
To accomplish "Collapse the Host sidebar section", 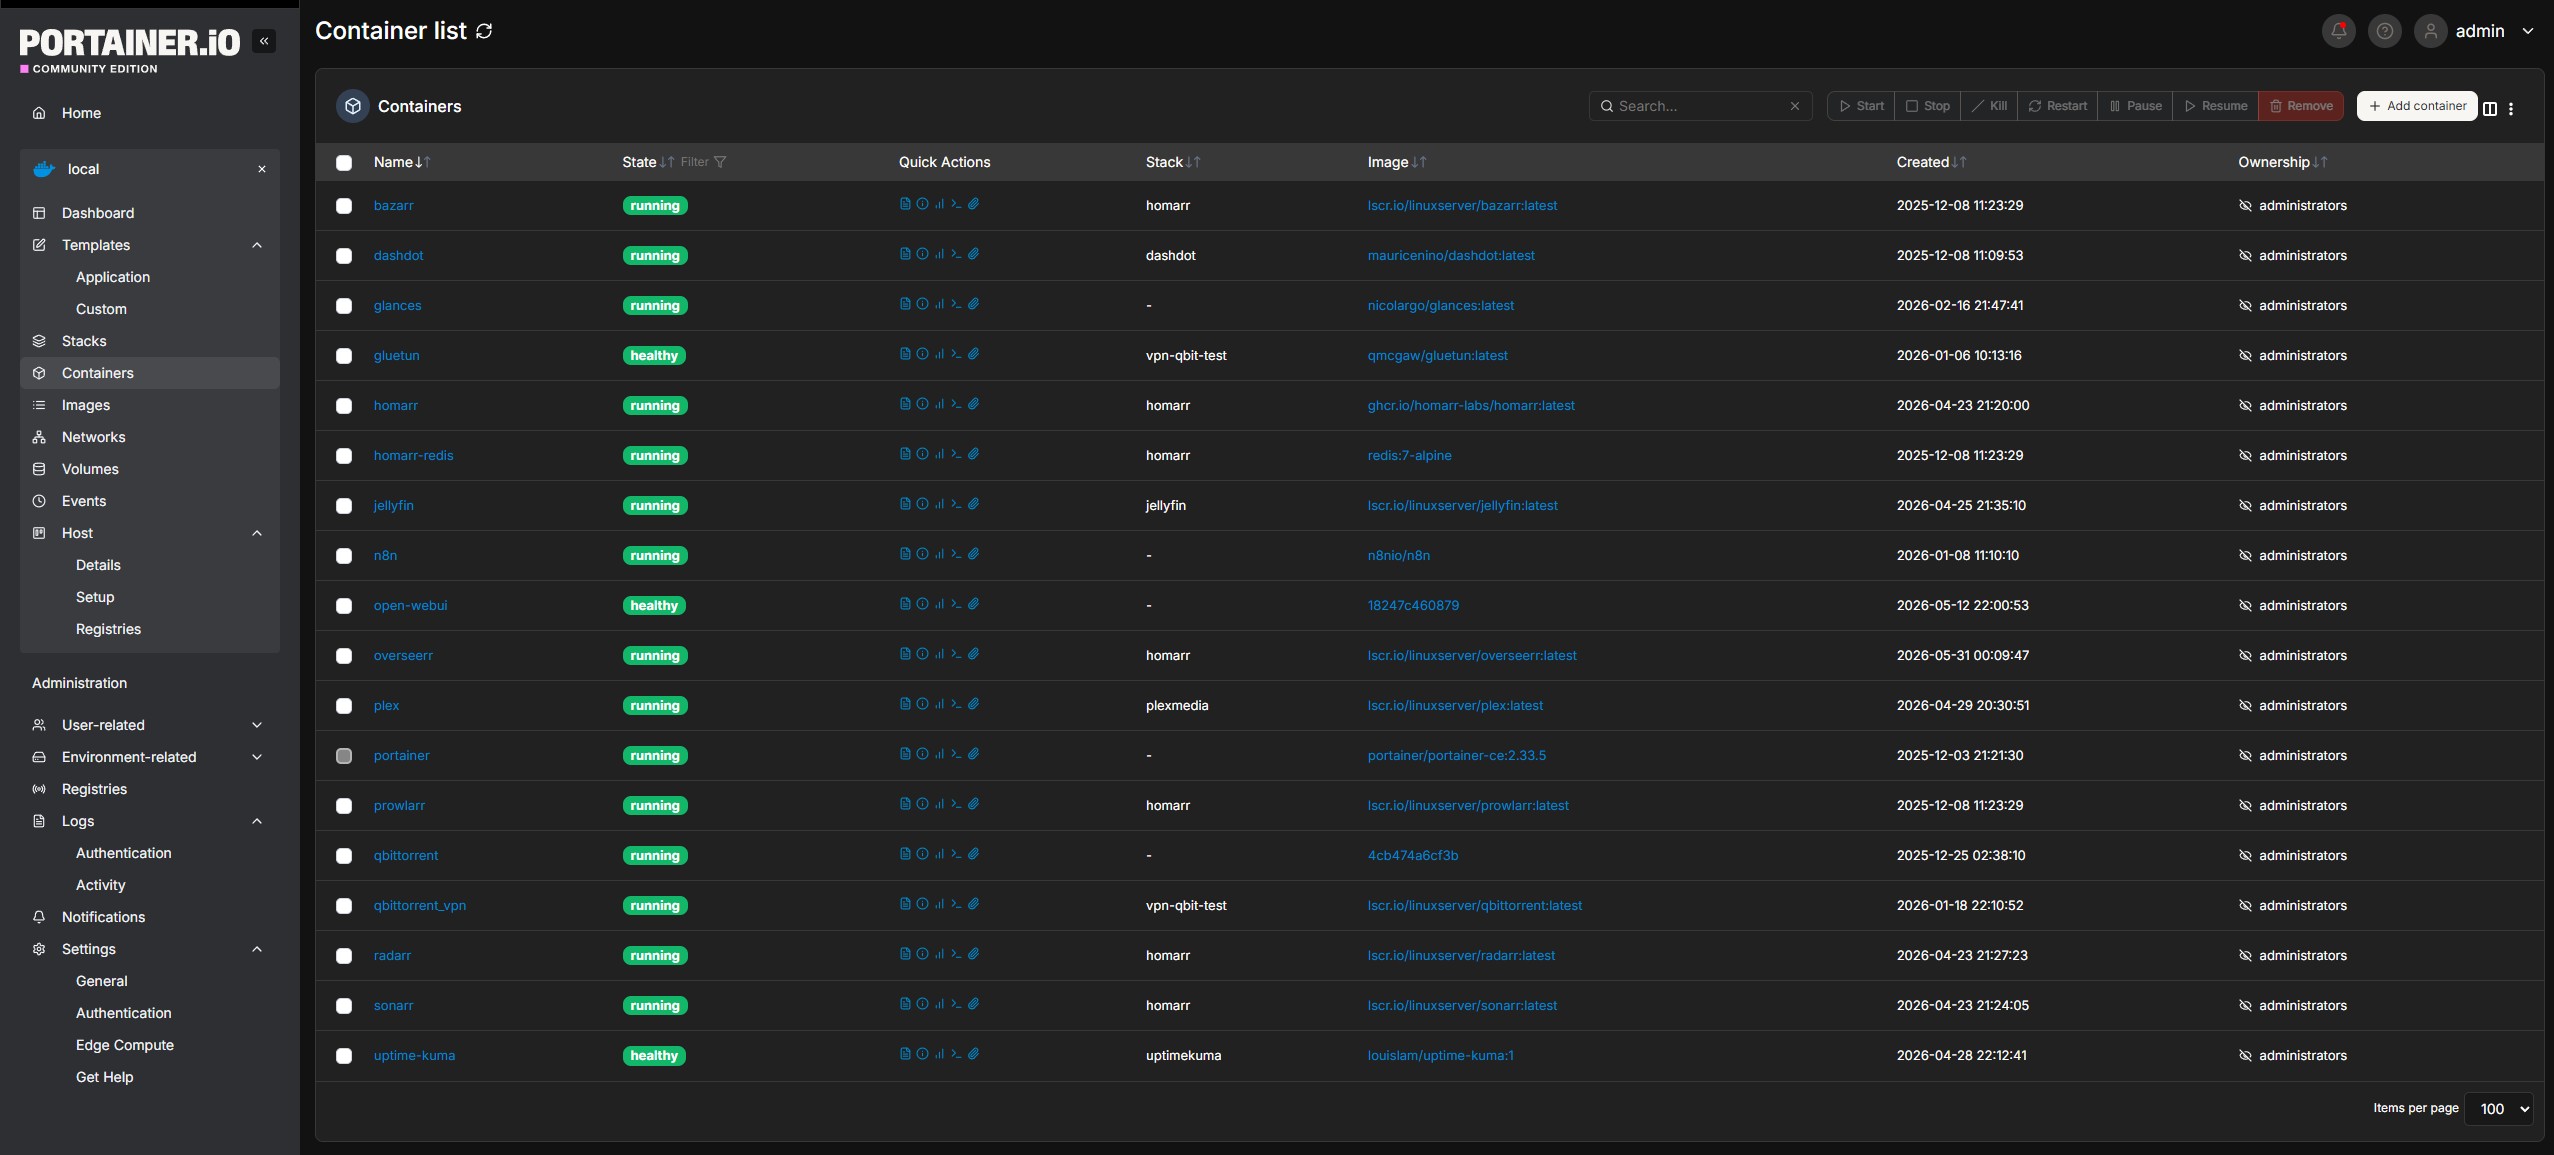I will (x=257, y=533).
